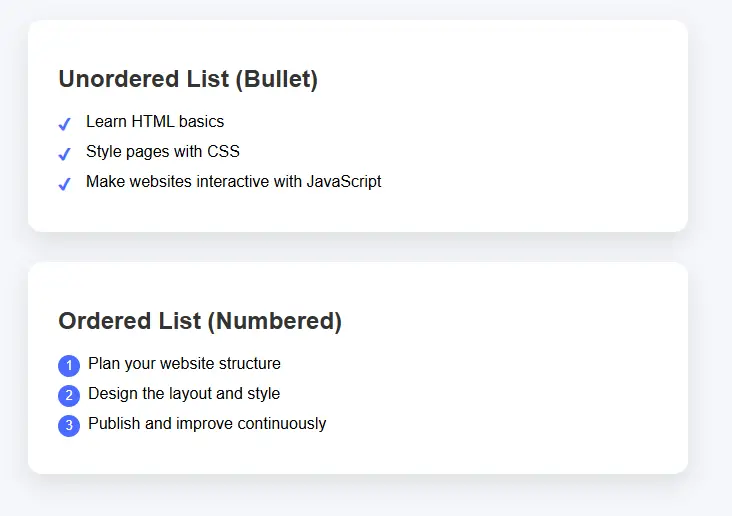Click the Style pages with CSS item
This screenshot has height=516, width=732.
point(163,152)
